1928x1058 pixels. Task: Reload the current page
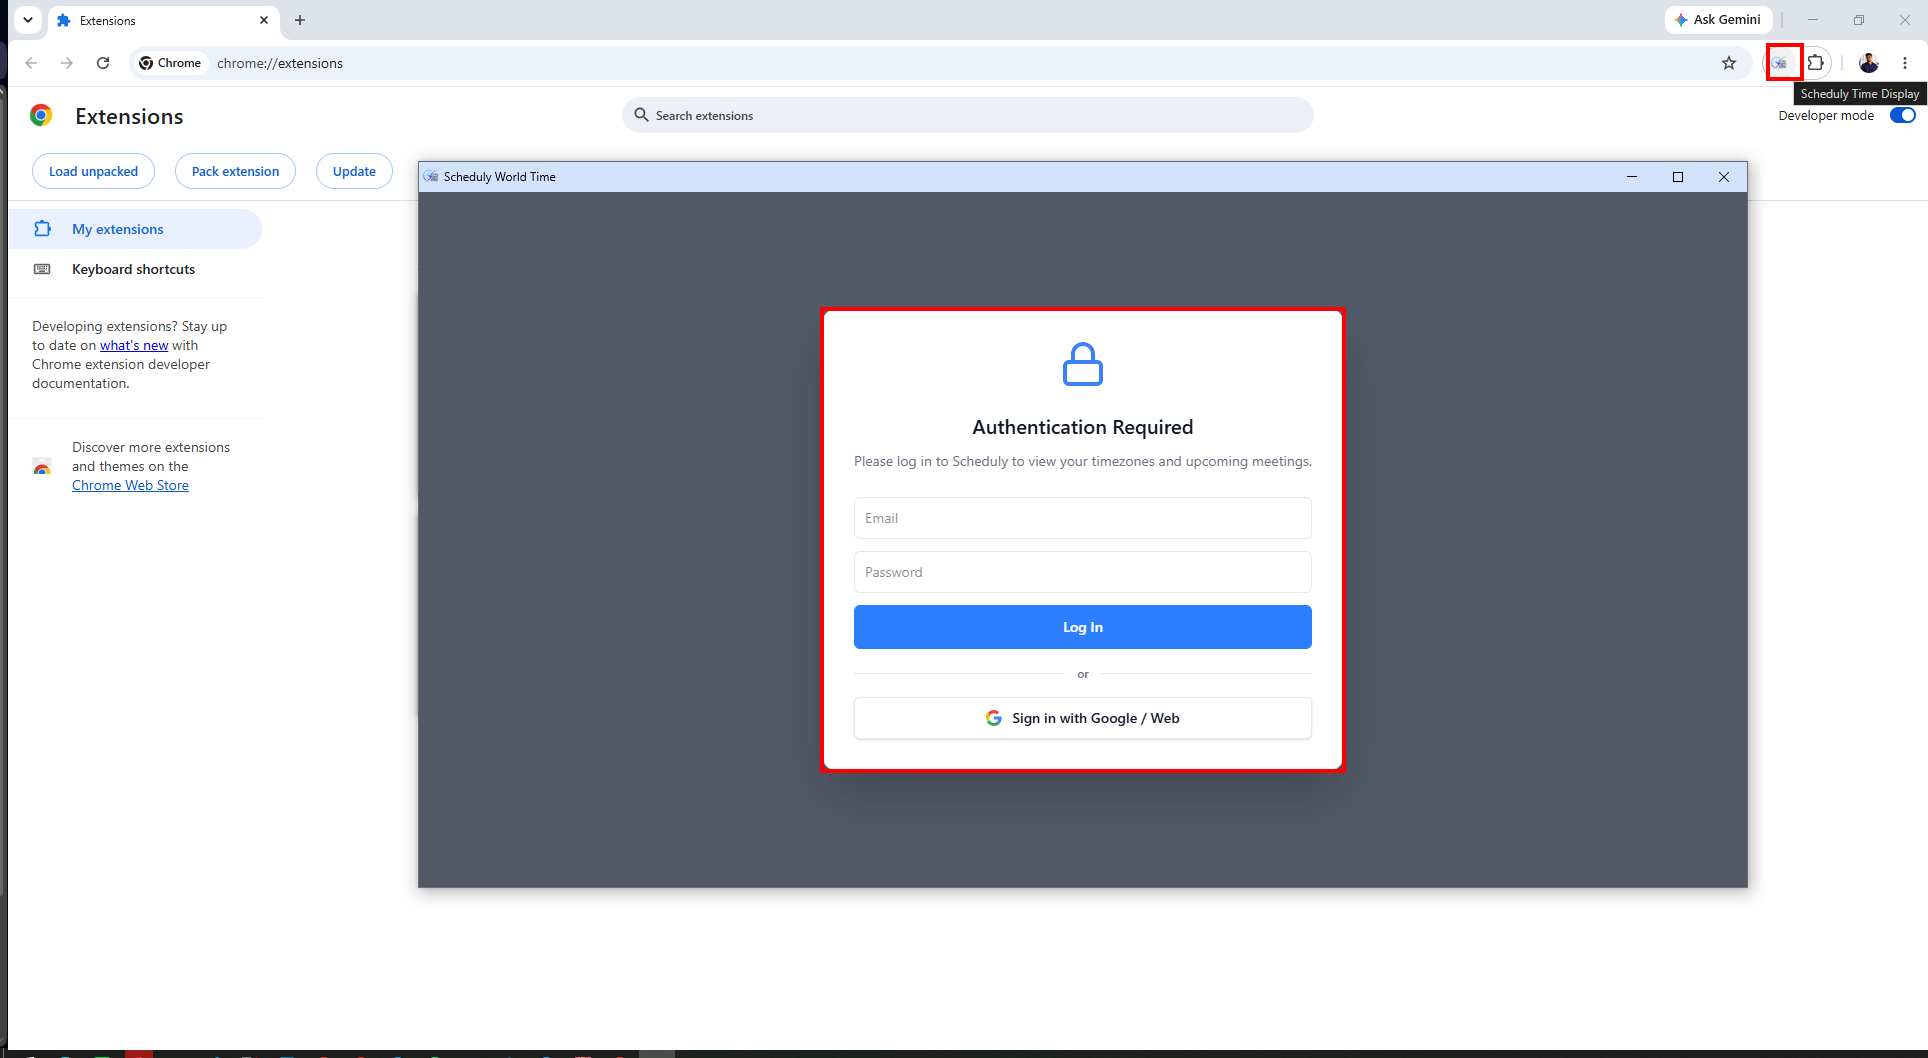[x=103, y=63]
